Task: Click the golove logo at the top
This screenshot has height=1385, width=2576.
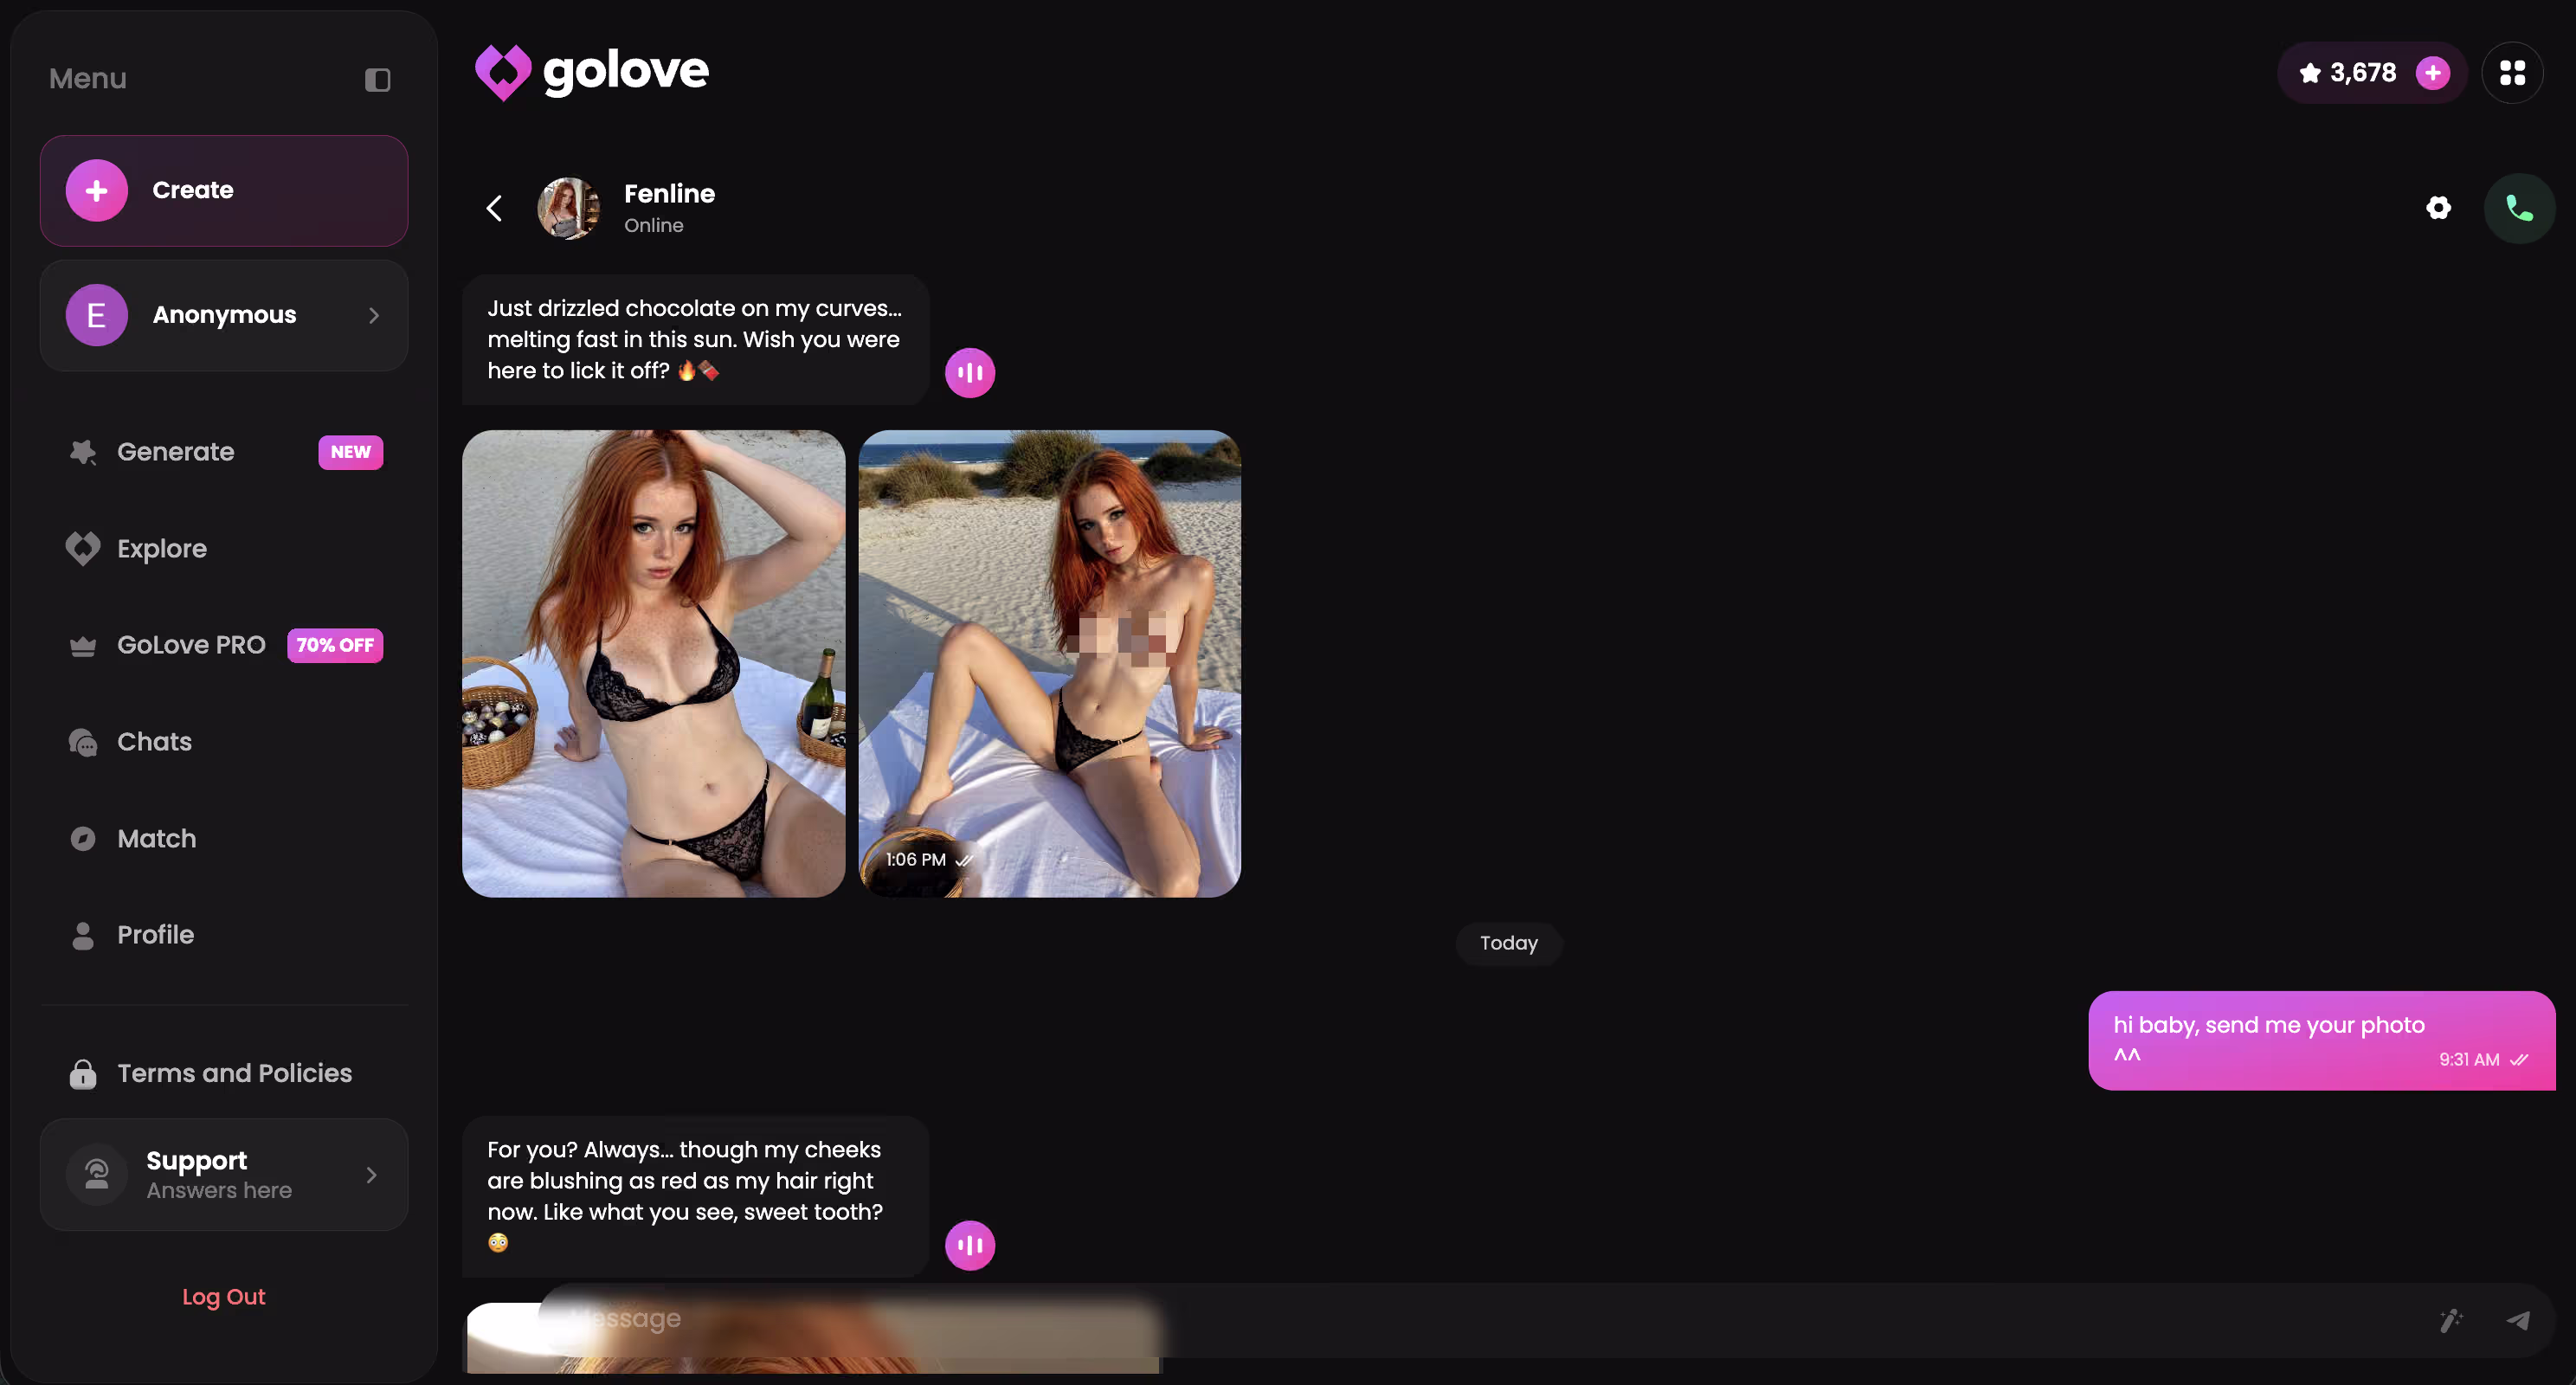Action: click(592, 71)
